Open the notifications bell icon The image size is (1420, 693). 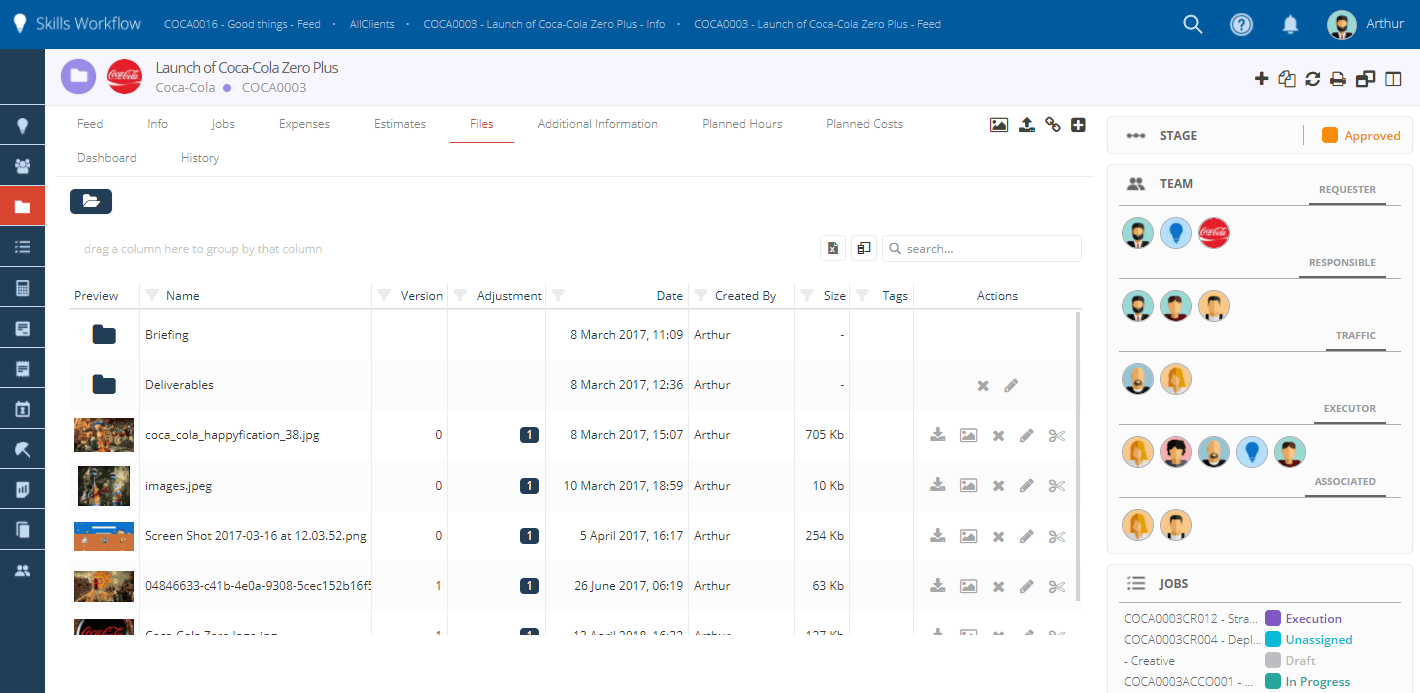1291,24
